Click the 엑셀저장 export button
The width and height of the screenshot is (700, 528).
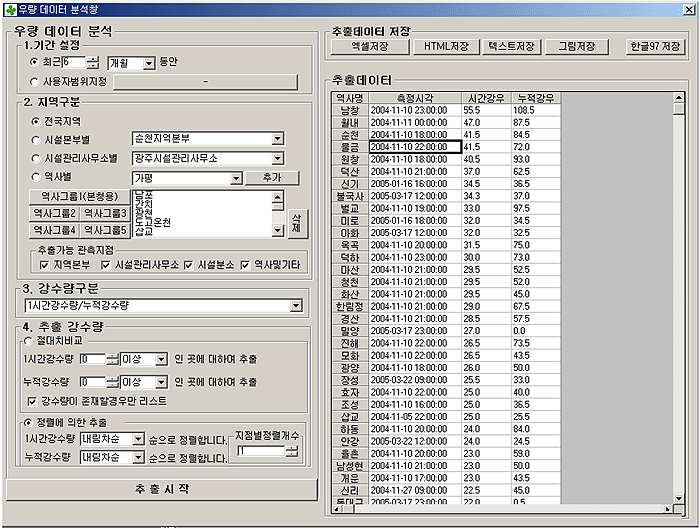(x=370, y=46)
